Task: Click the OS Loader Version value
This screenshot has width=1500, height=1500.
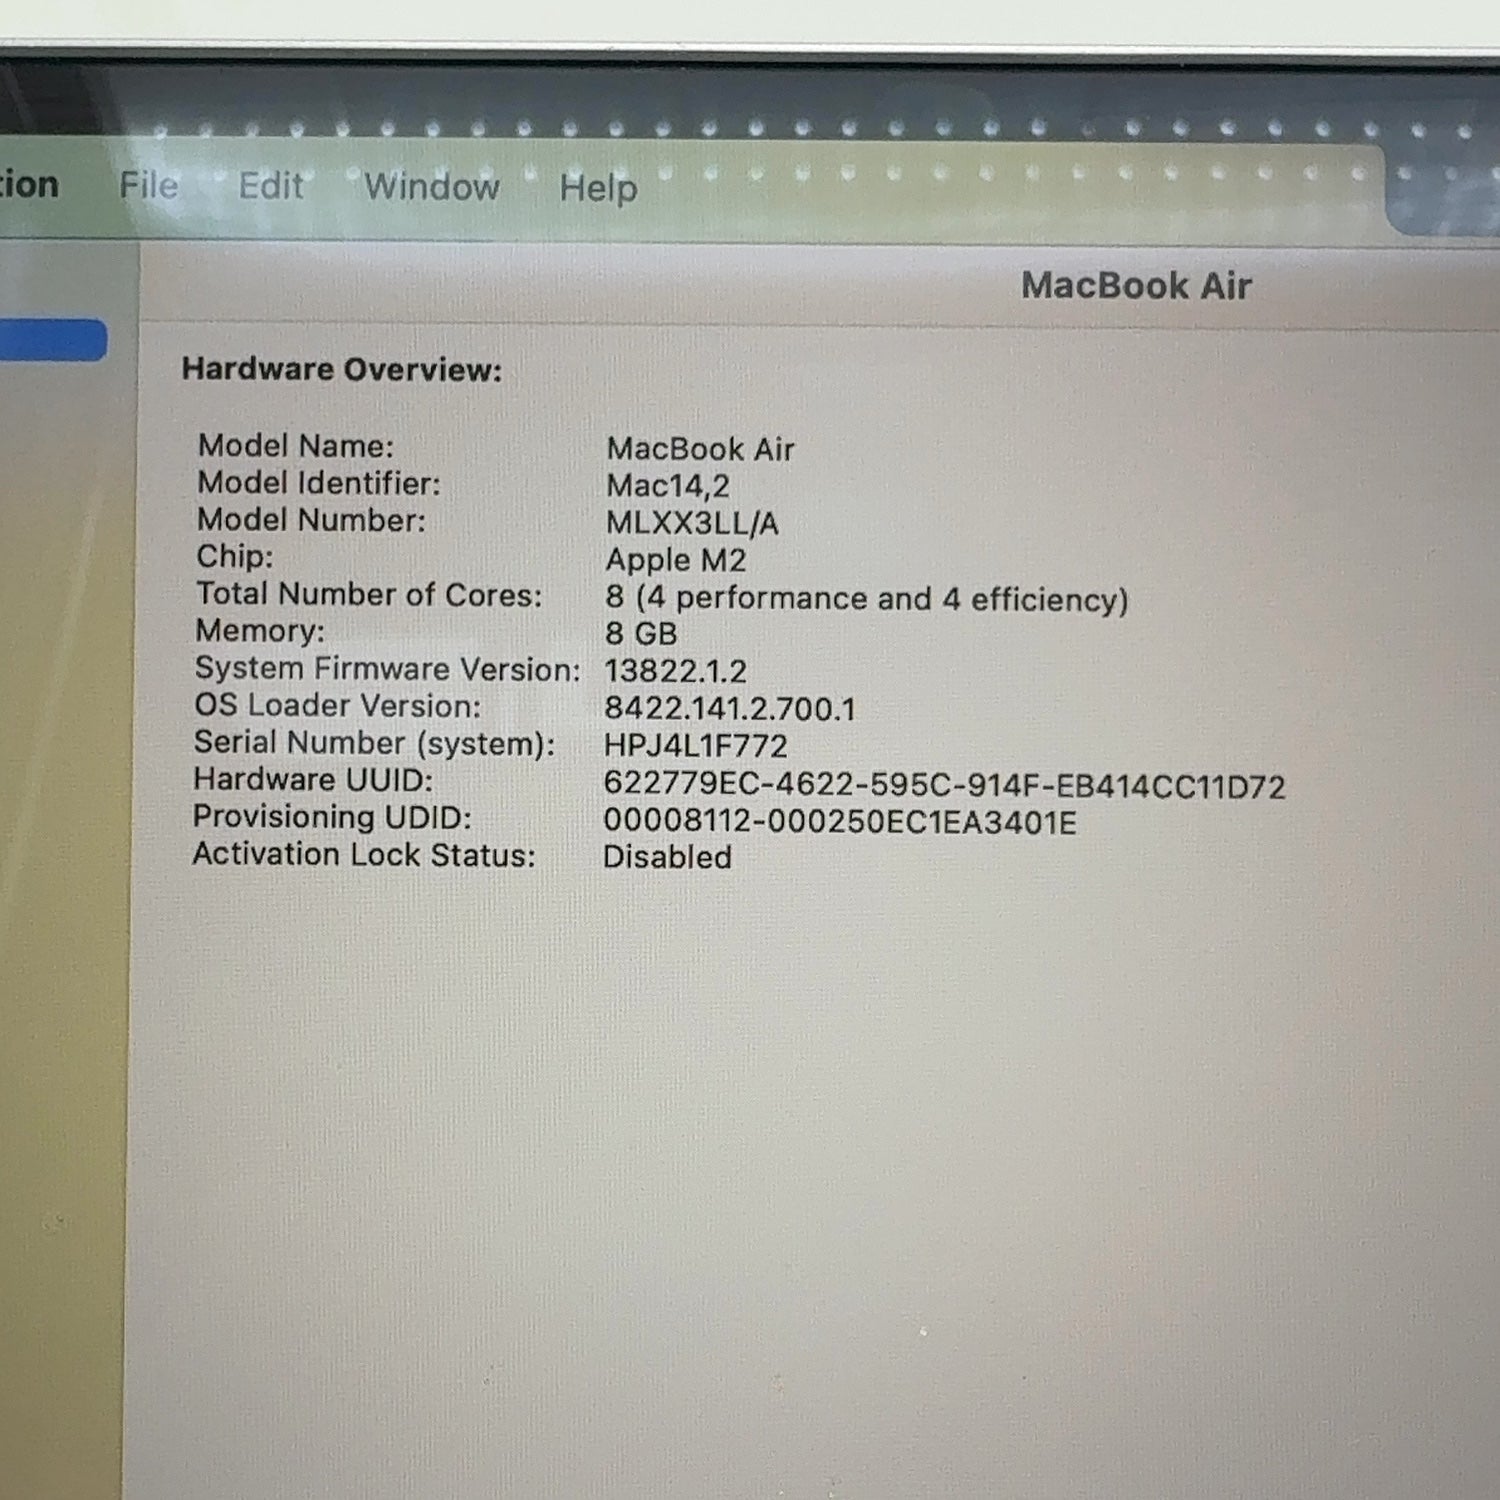Action: (x=730, y=709)
